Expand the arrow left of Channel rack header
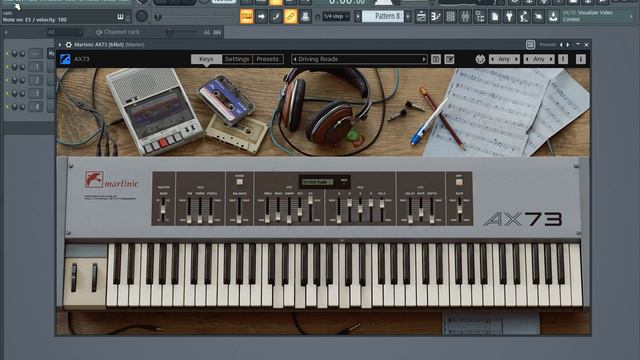Screen dimensions: 640x360 pyautogui.click(x=6, y=32)
